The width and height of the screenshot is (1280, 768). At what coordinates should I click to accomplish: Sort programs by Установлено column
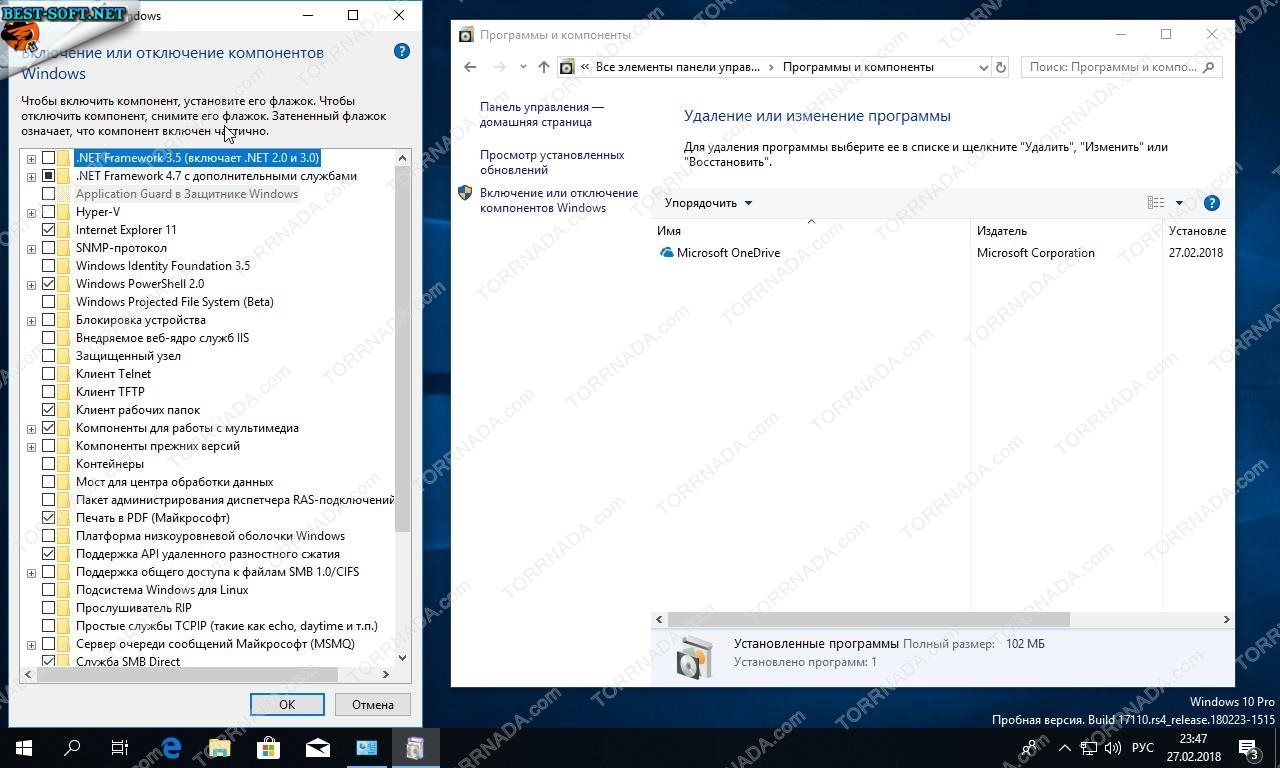[1198, 231]
